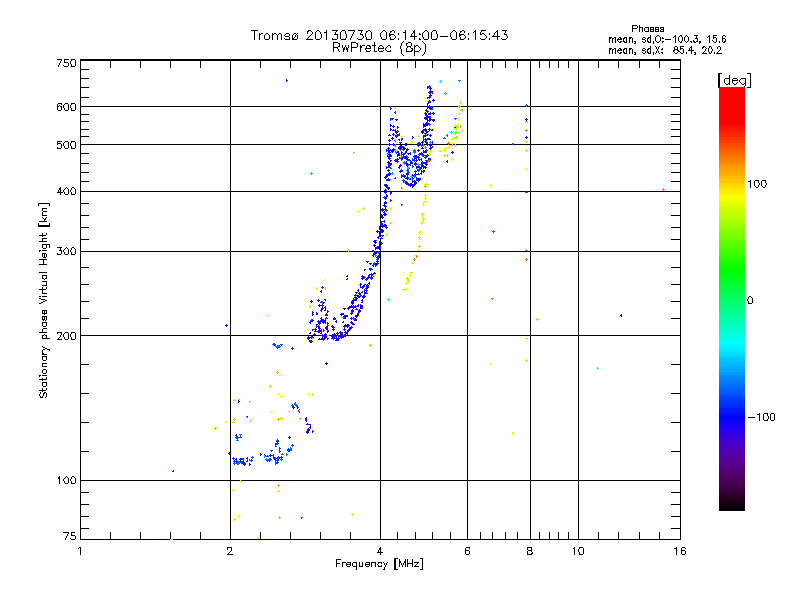
Task: Click the '200' y-axis tick label
Action: coord(66,336)
